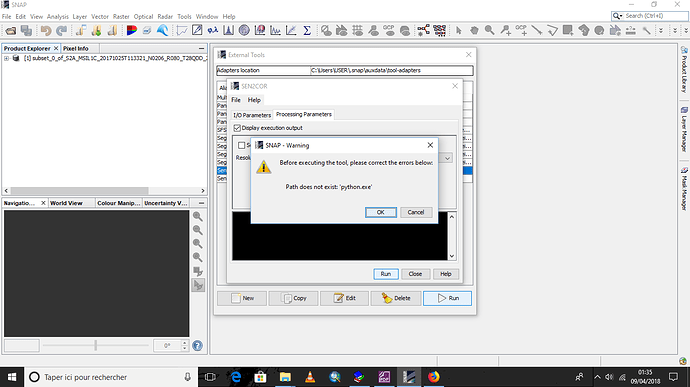Open the Mask Manager side panel
The height and width of the screenshot is (387, 690).
click(x=684, y=188)
